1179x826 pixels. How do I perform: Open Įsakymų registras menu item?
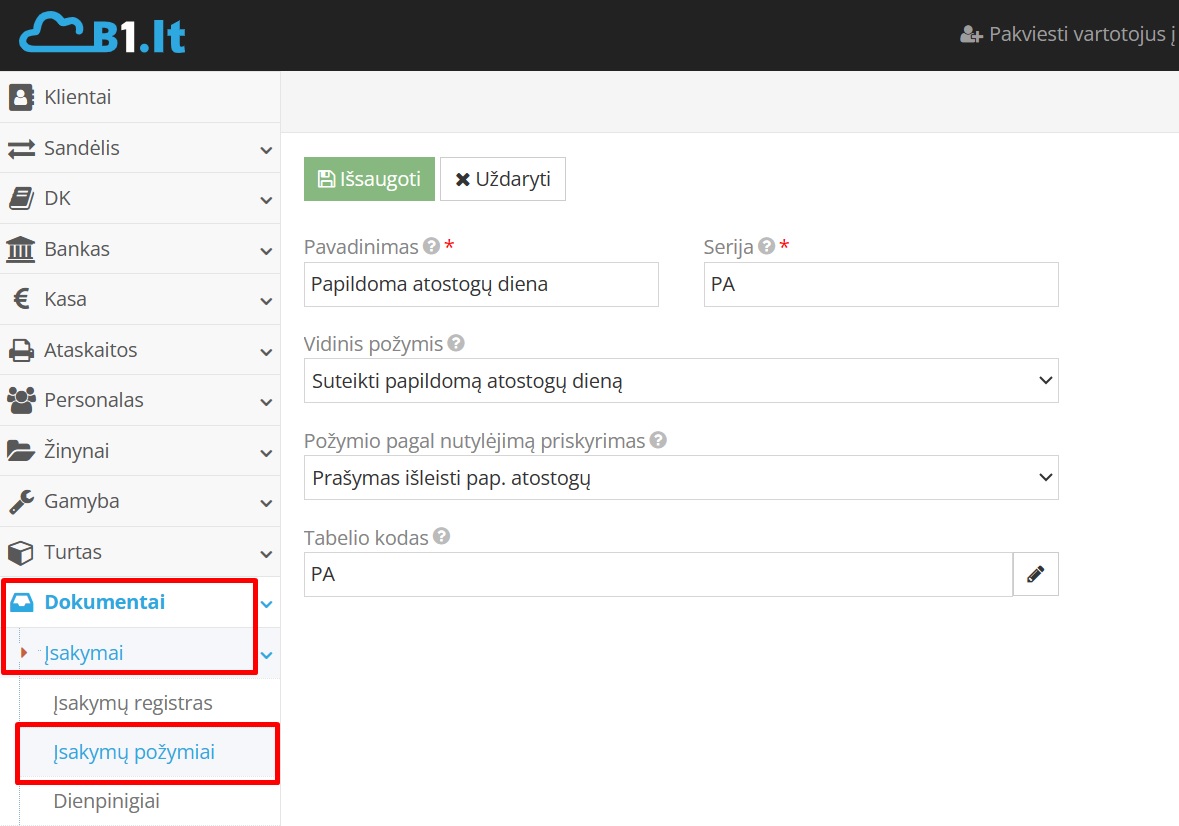[132, 703]
